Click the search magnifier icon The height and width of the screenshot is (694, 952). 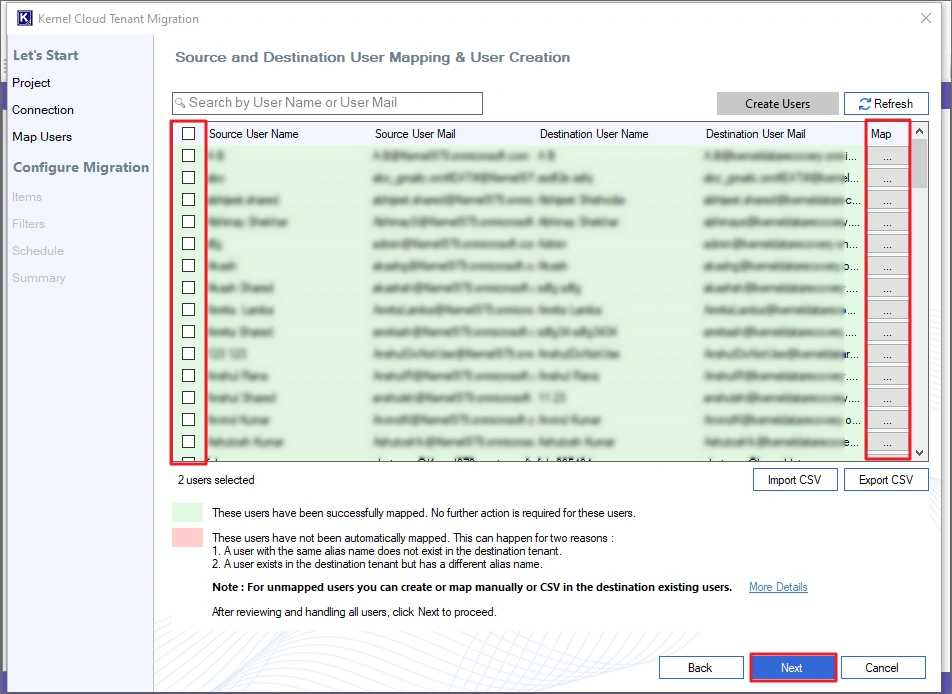coord(180,103)
